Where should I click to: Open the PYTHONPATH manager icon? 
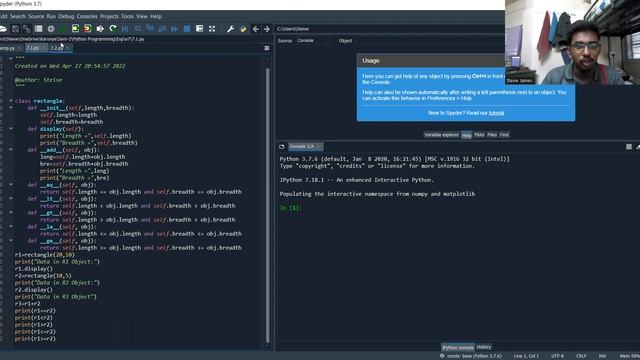pos(243,29)
